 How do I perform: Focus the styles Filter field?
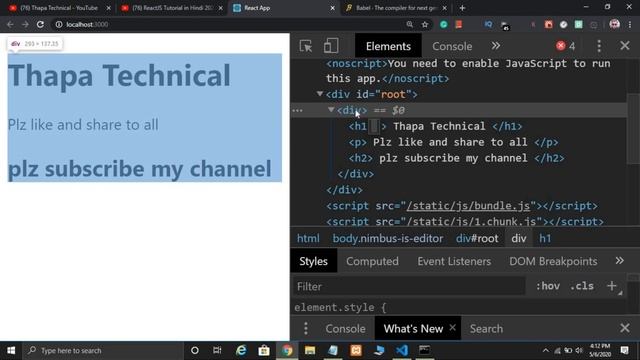click(409, 286)
